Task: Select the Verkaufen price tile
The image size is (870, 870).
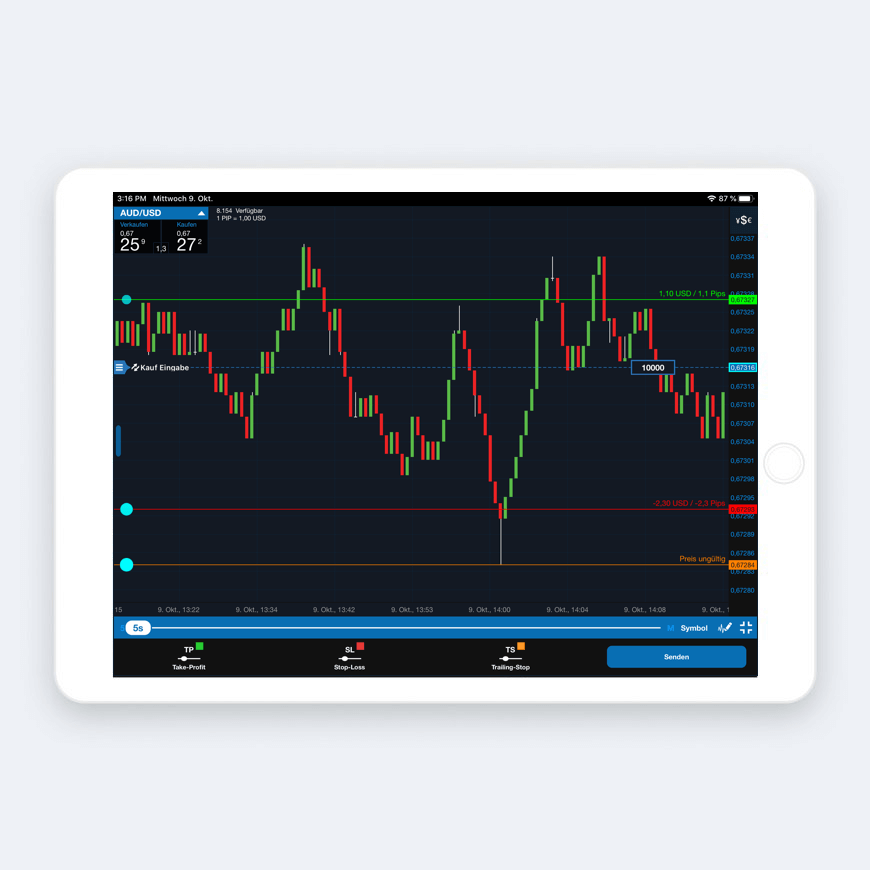Action: click(x=133, y=238)
